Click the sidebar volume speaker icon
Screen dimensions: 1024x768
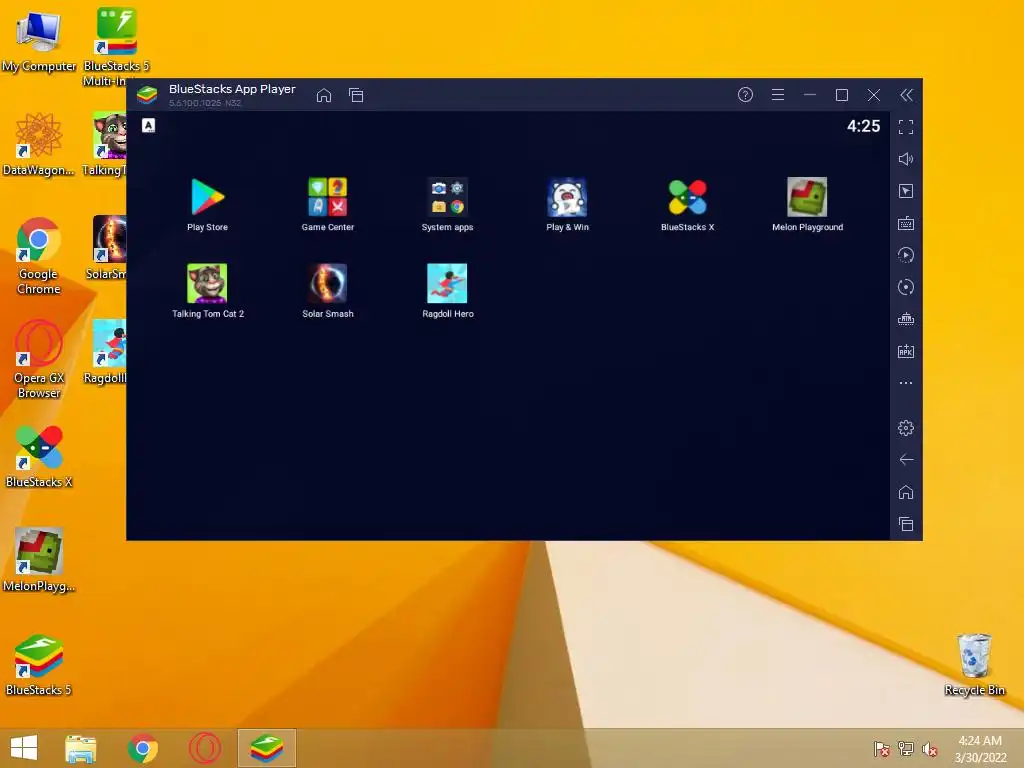tap(906, 159)
